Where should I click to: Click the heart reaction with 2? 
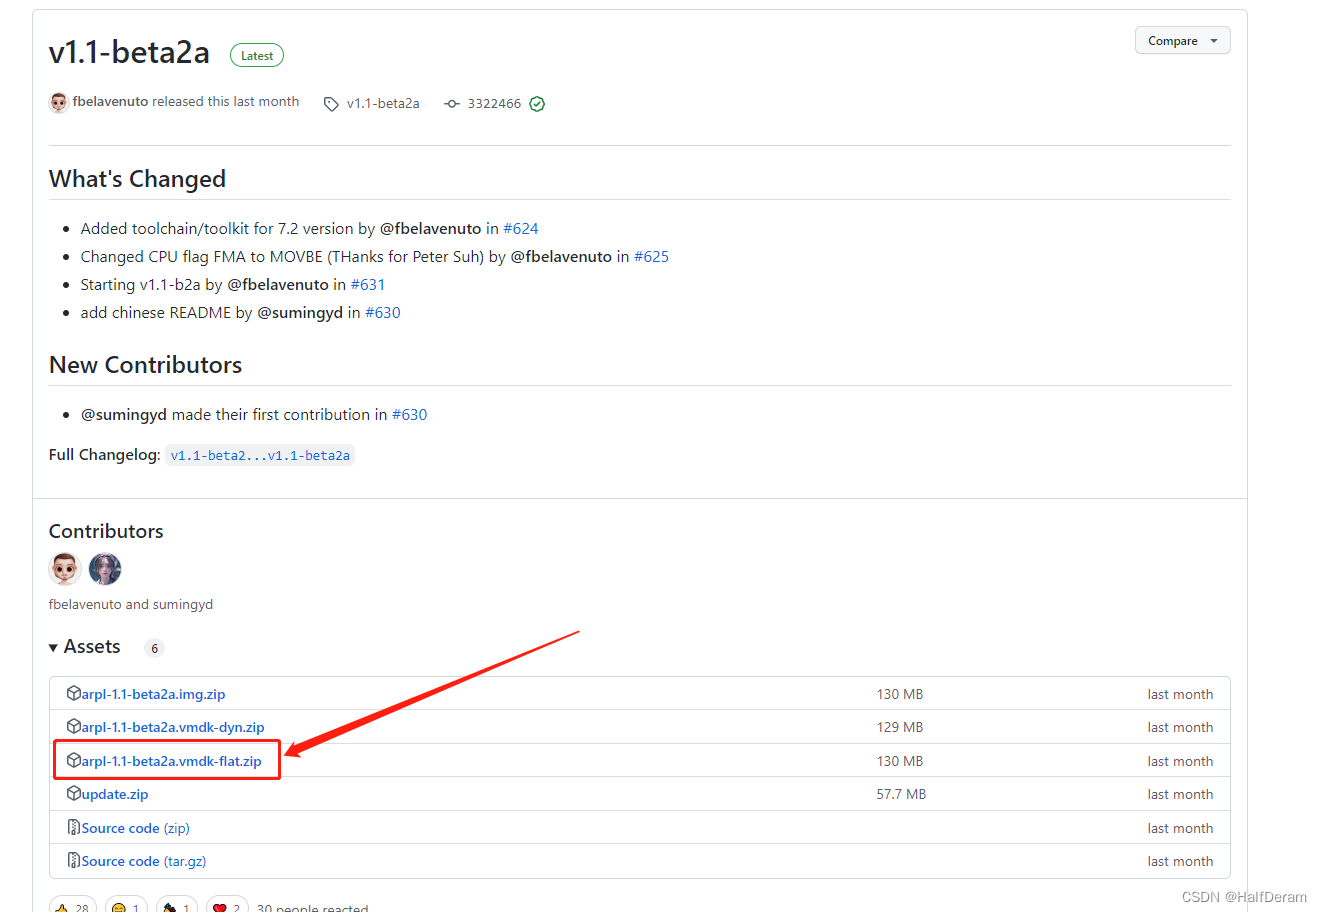[227, 906]
